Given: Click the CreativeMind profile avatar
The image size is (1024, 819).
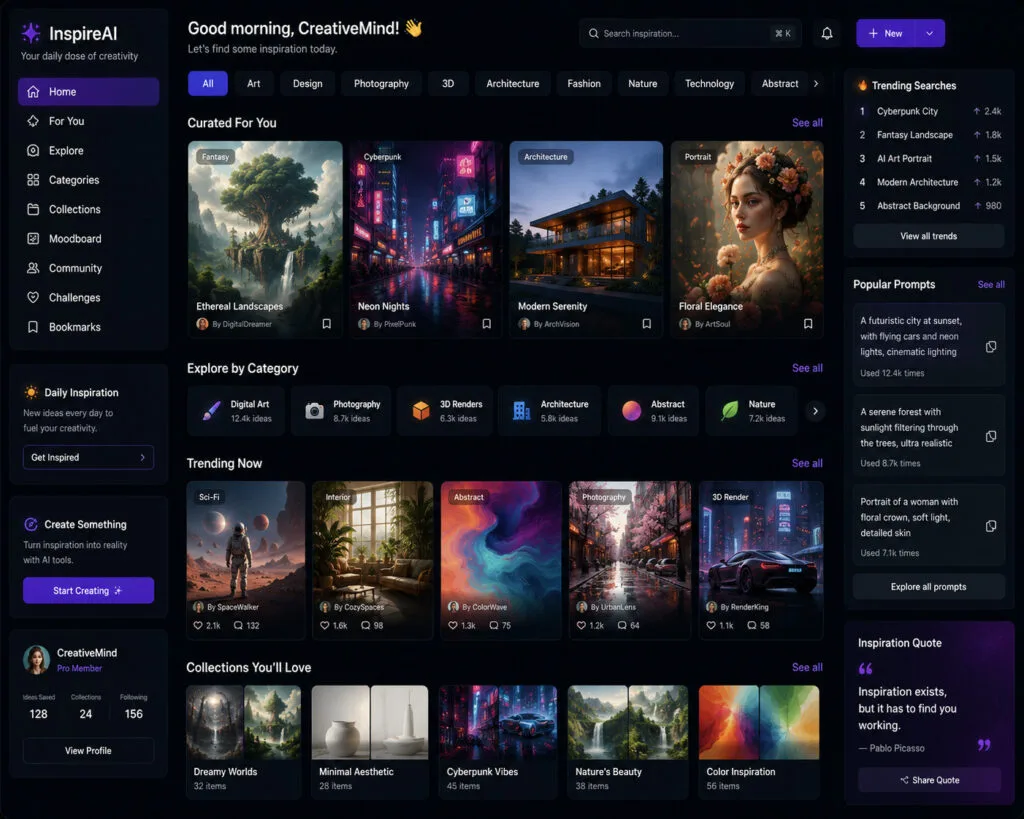Looking at the screenshot, I should [37, 660].
